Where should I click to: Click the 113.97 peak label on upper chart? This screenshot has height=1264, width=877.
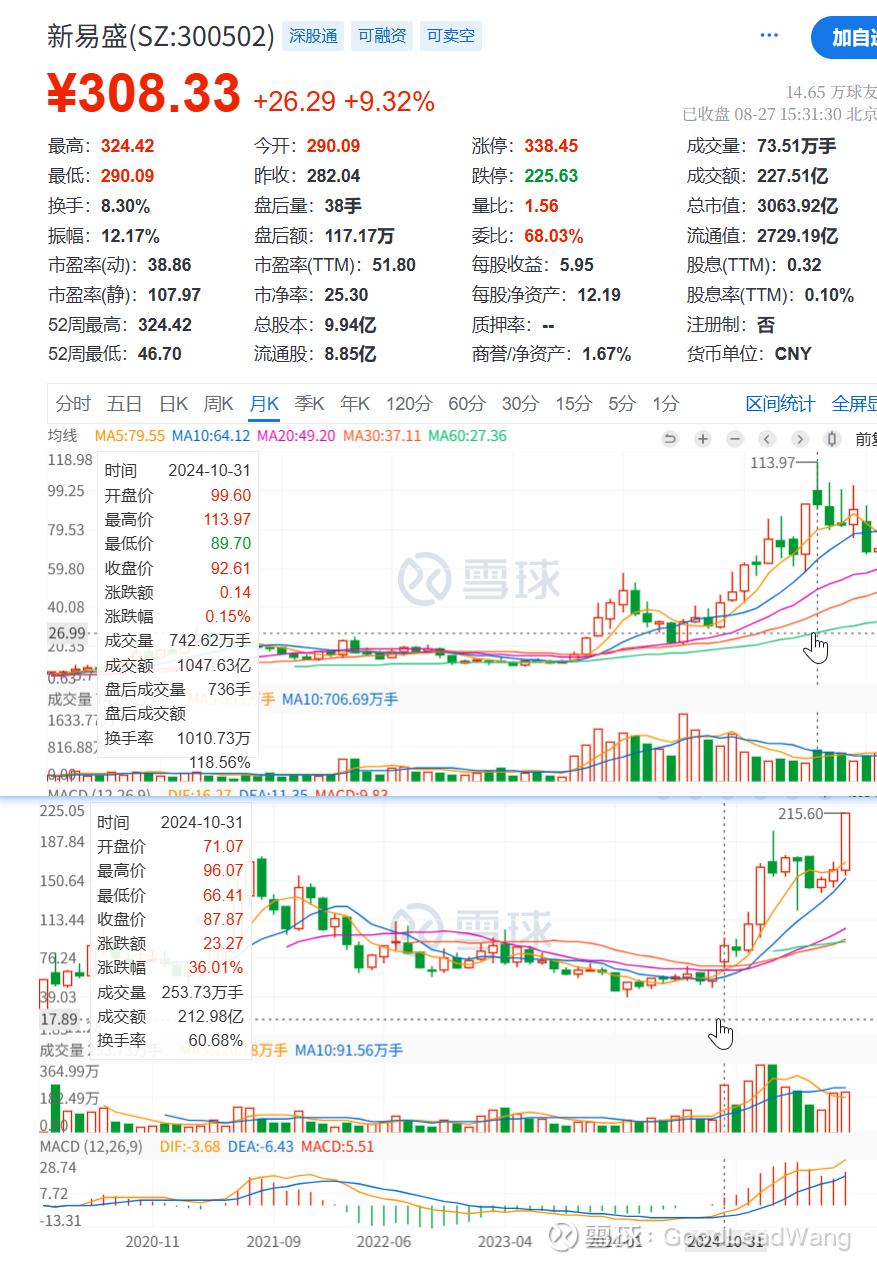771,462
